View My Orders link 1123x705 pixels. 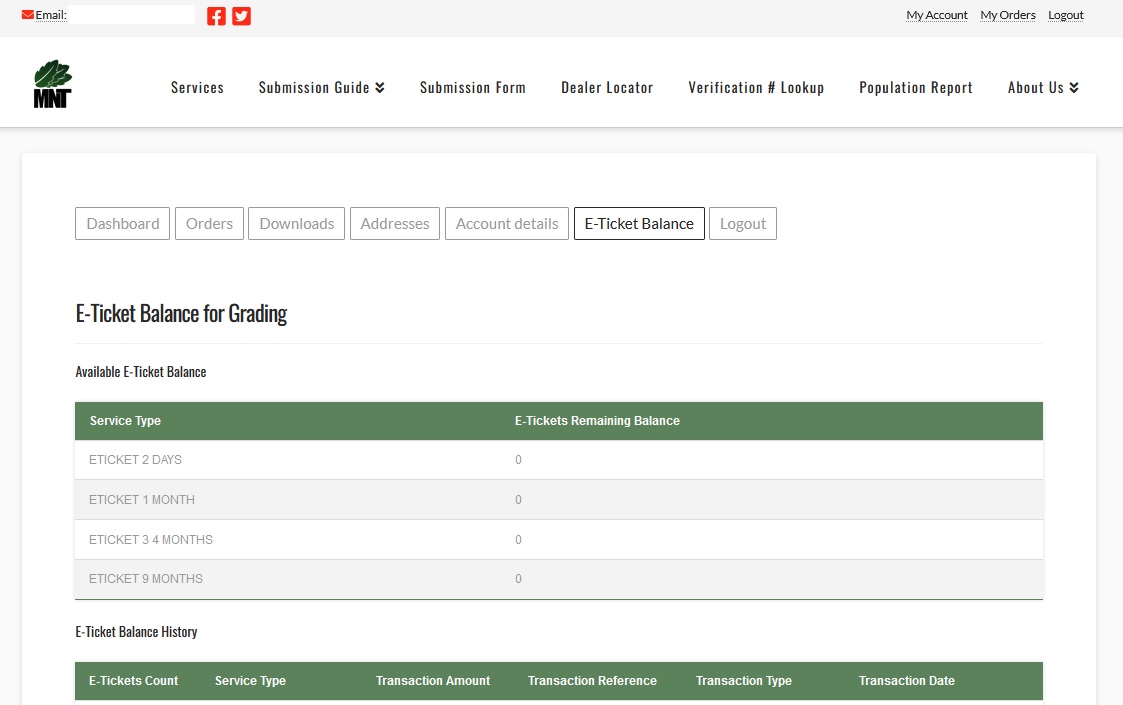click(1008, 15)
